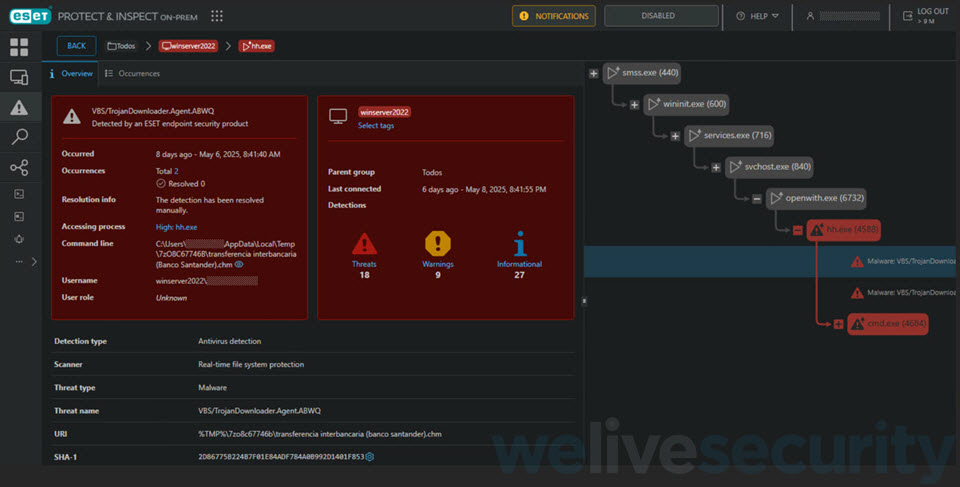Collapse the openwith.exe (6732) node
The height and width of the screenshot is (487, 960).
(757, 198)
